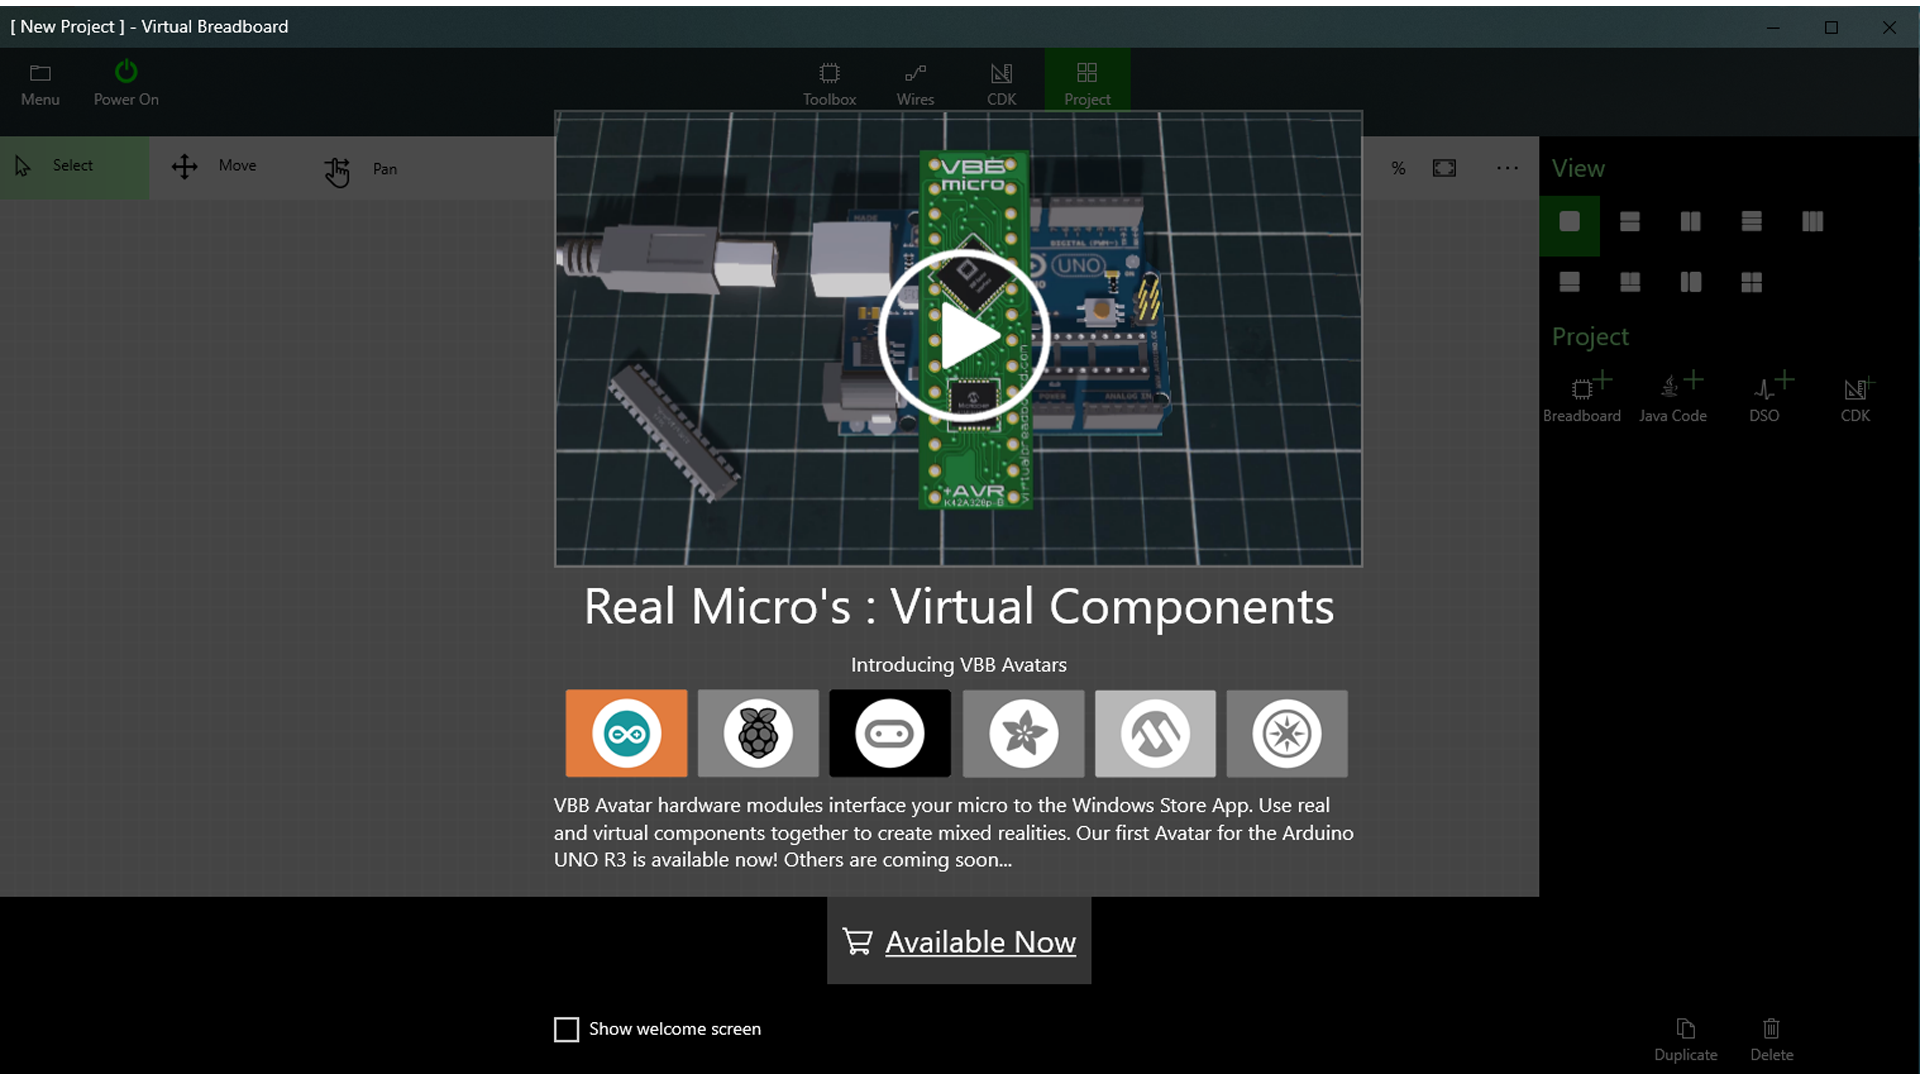Screen dimensions: 1920x1080
Task: Click the Available Now link
Action: coord(979,942)
